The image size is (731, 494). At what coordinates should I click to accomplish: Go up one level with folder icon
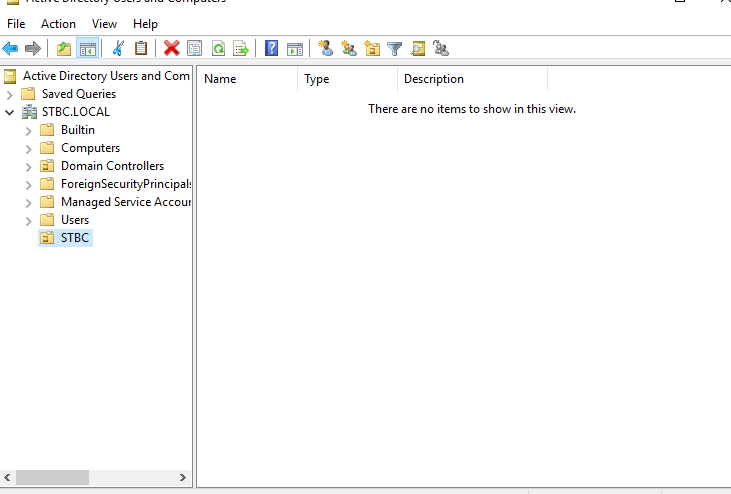tap(64, 48)
